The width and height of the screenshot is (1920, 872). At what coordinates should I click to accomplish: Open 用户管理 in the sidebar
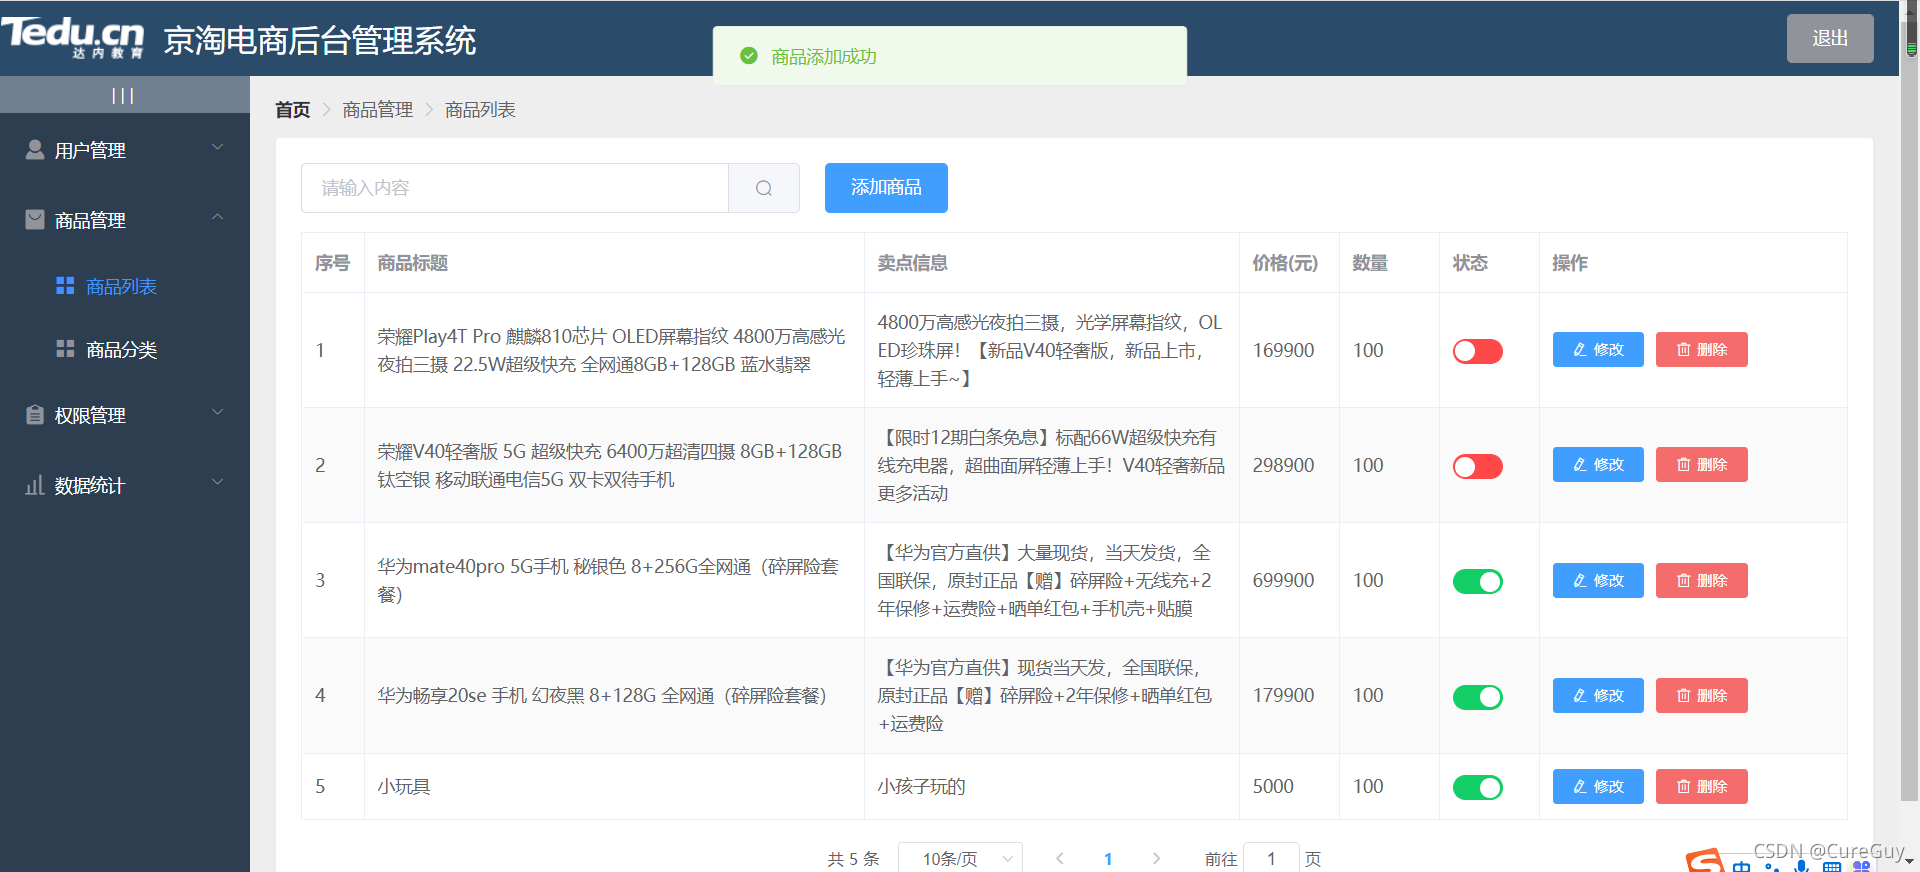click(x=125, y=150)
